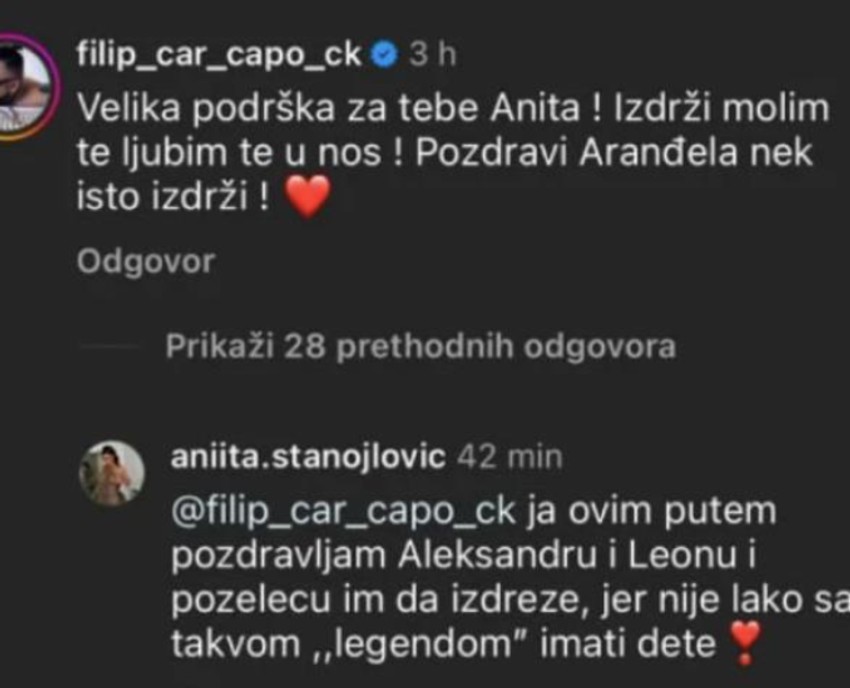The height and width of the screenshot is (688, 850).
Task: Select the text of aniita's reply comment
Action: [450, 575]
